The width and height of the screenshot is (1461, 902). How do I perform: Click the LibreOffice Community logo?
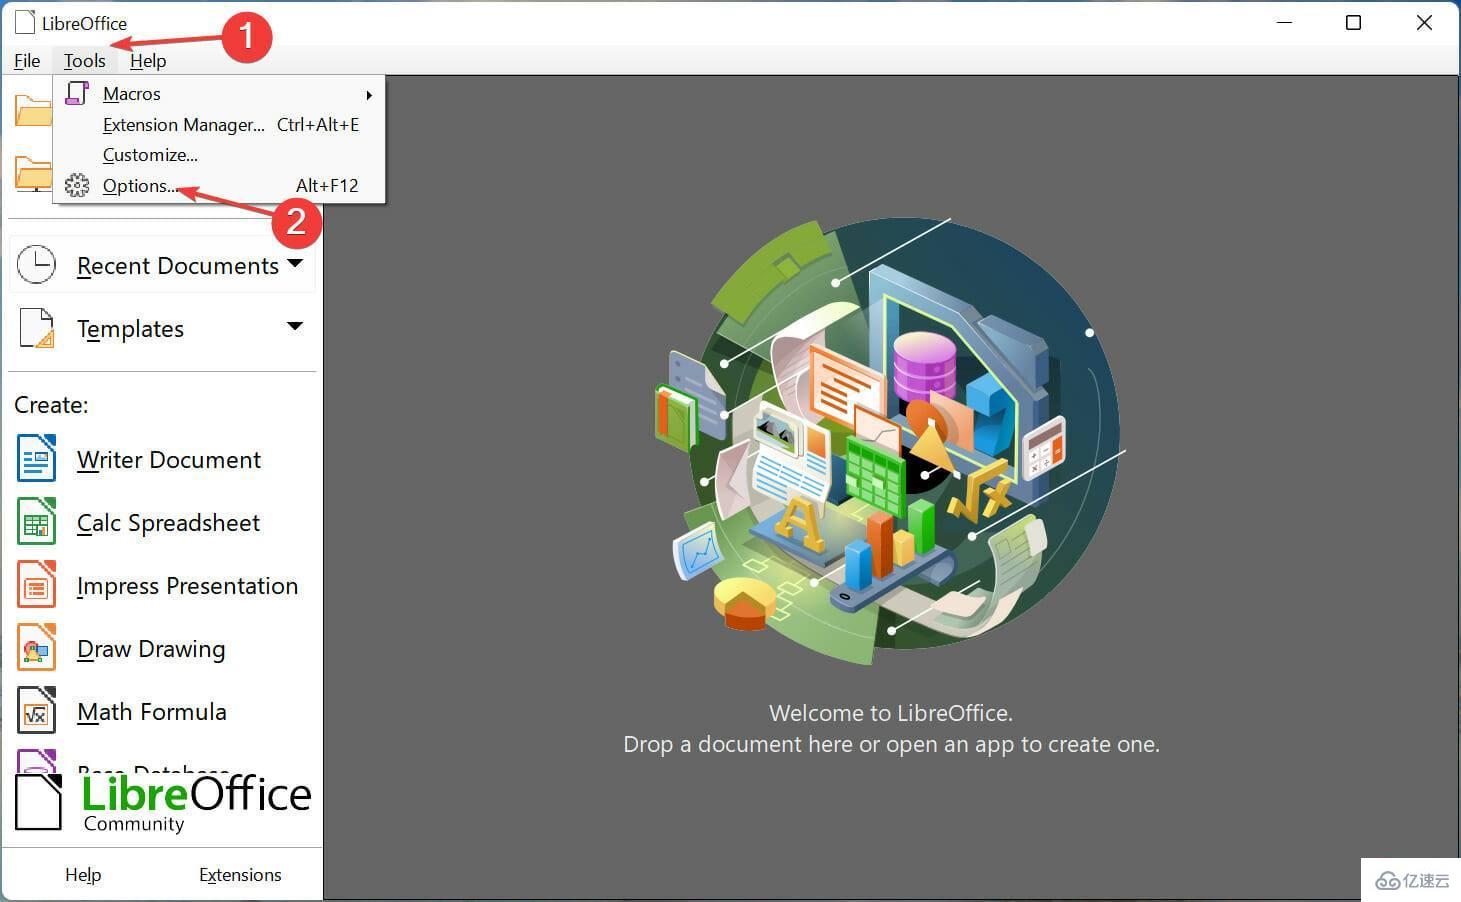[x=163, y=803]
